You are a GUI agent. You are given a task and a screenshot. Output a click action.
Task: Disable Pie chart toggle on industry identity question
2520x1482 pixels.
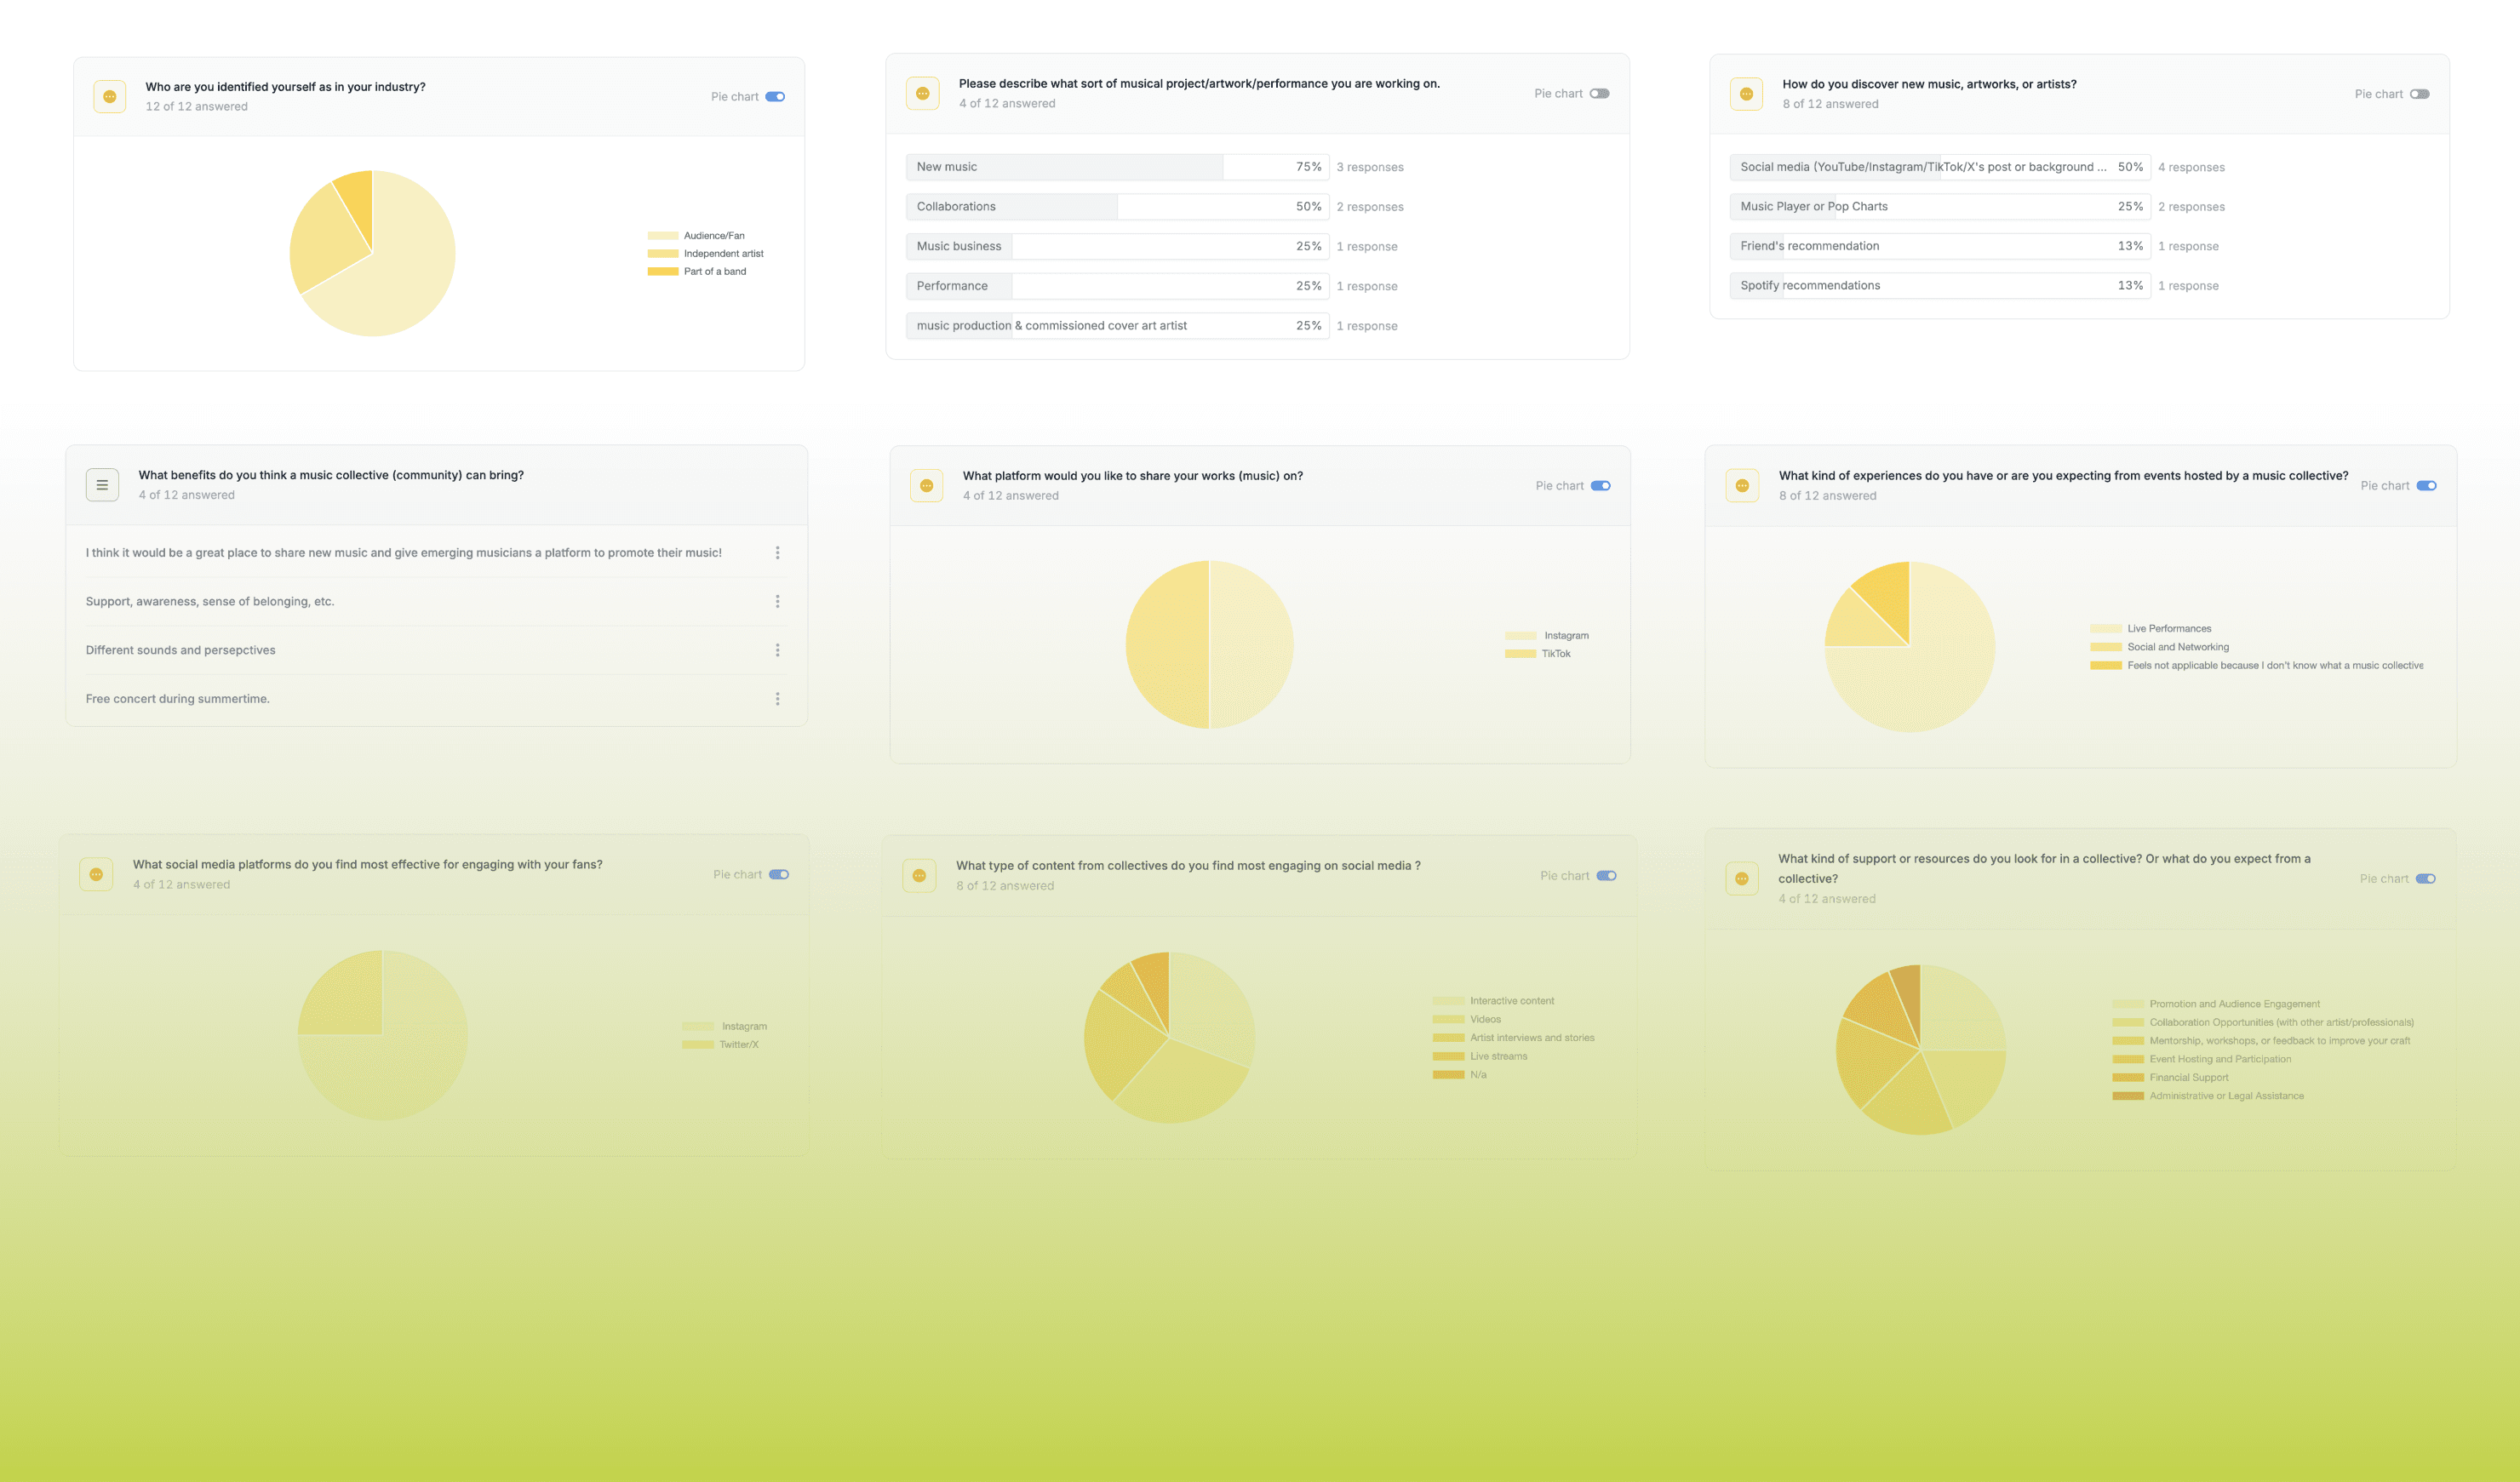coord(775,97)
